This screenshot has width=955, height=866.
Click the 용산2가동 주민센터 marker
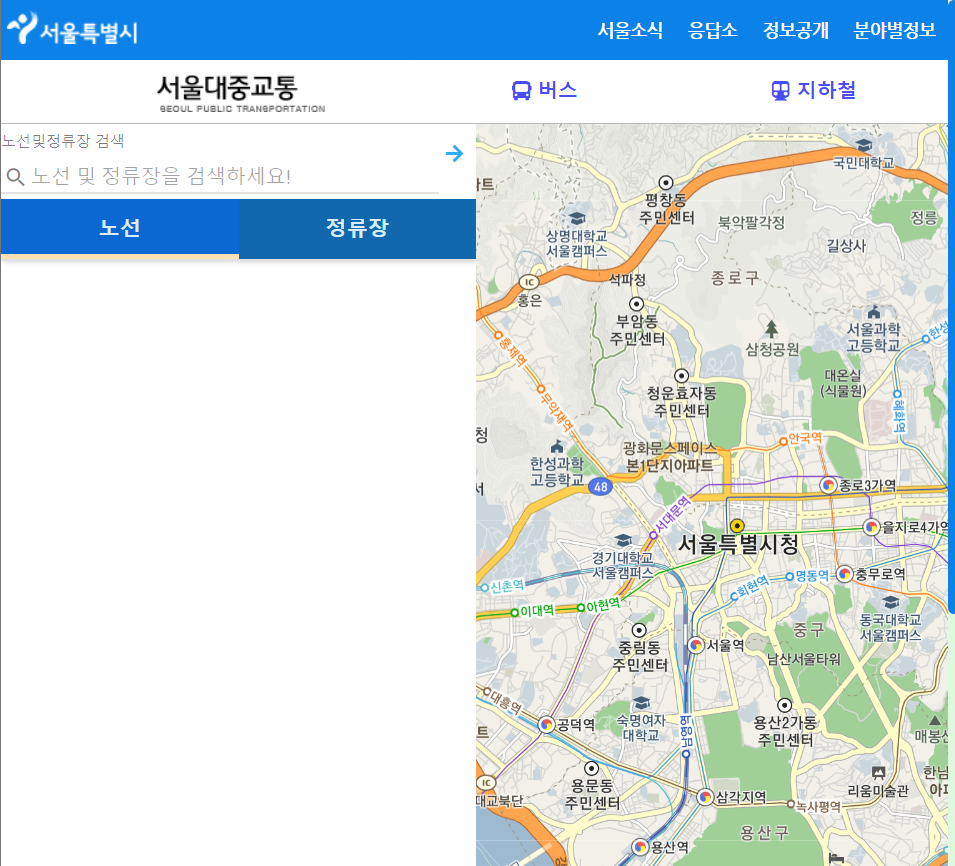[x=784, y=705]
